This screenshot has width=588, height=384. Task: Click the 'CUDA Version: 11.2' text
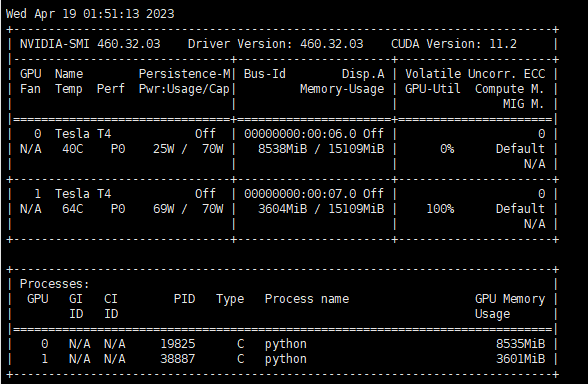(454, 44)
